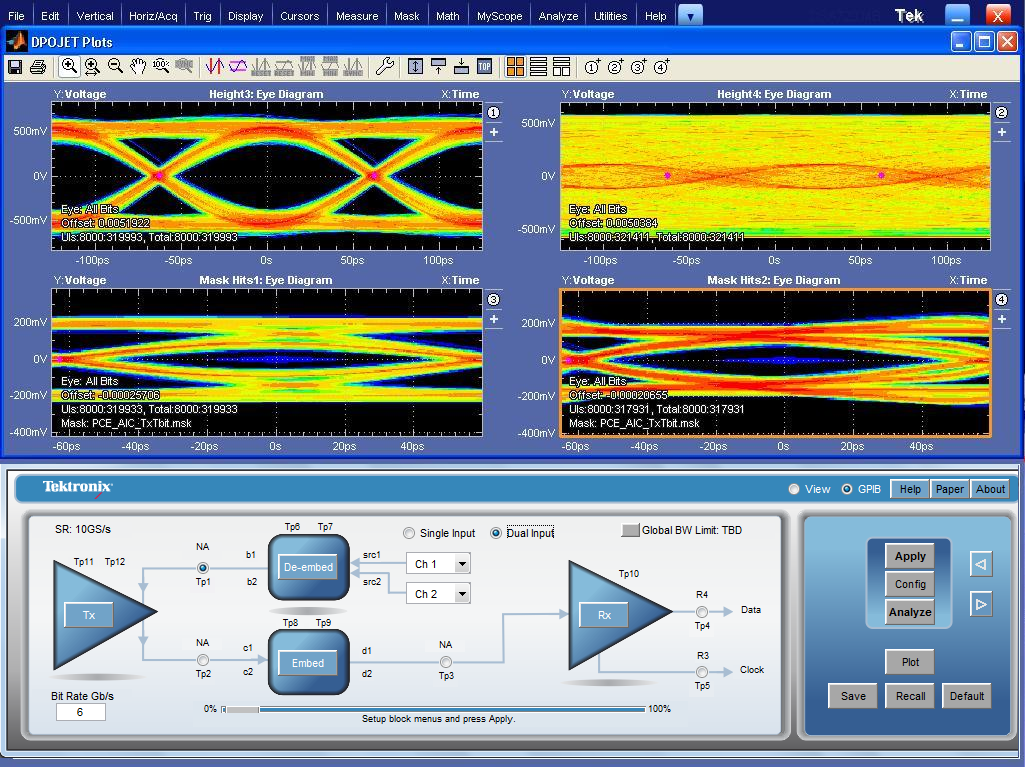Screen dimensions: 1025x767
Task: Open the Measure menu
Action: click(x=357, y=16)
